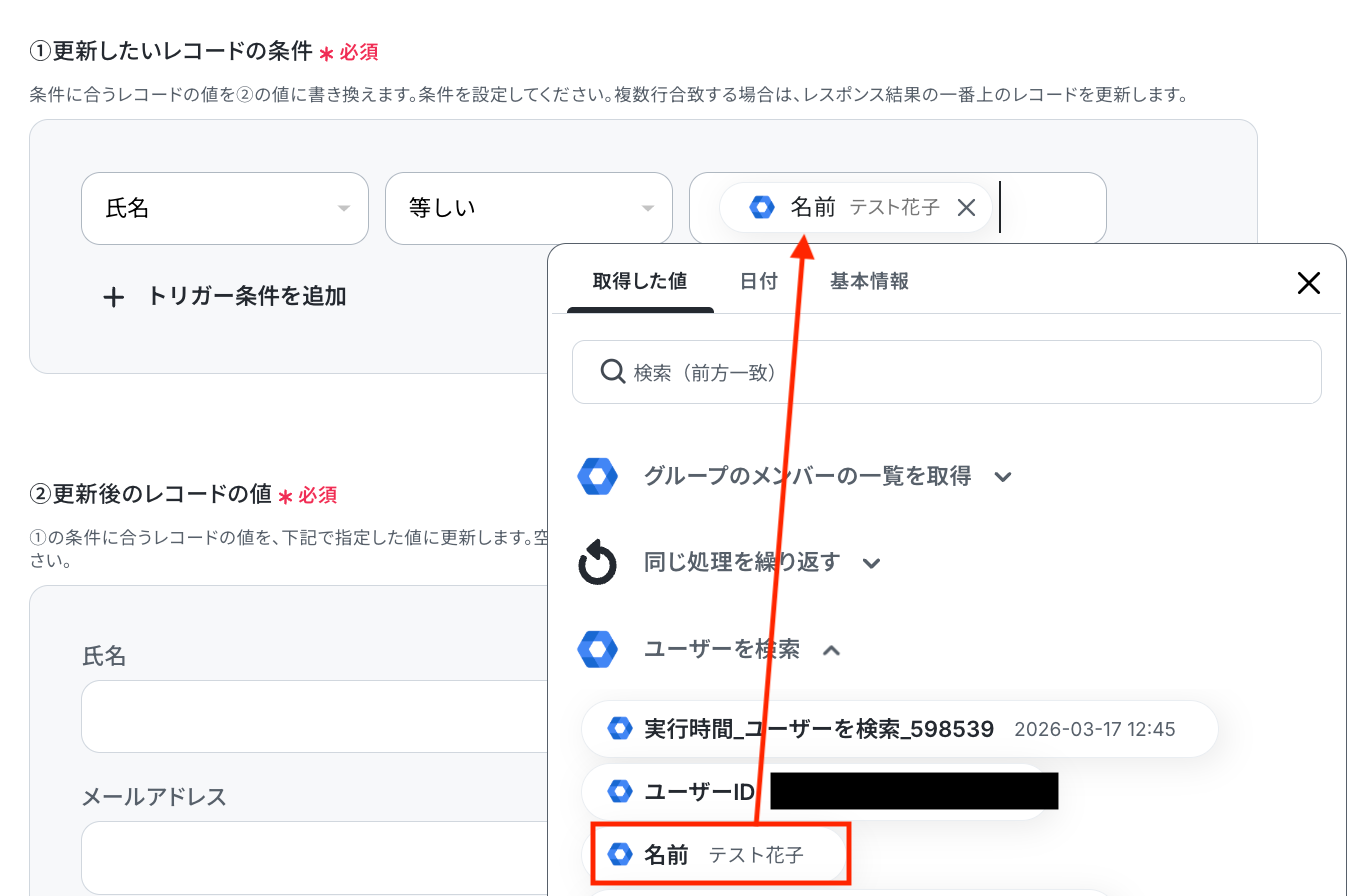
Task: Click the magnifier icon in the search box
Action: (612, 372)
